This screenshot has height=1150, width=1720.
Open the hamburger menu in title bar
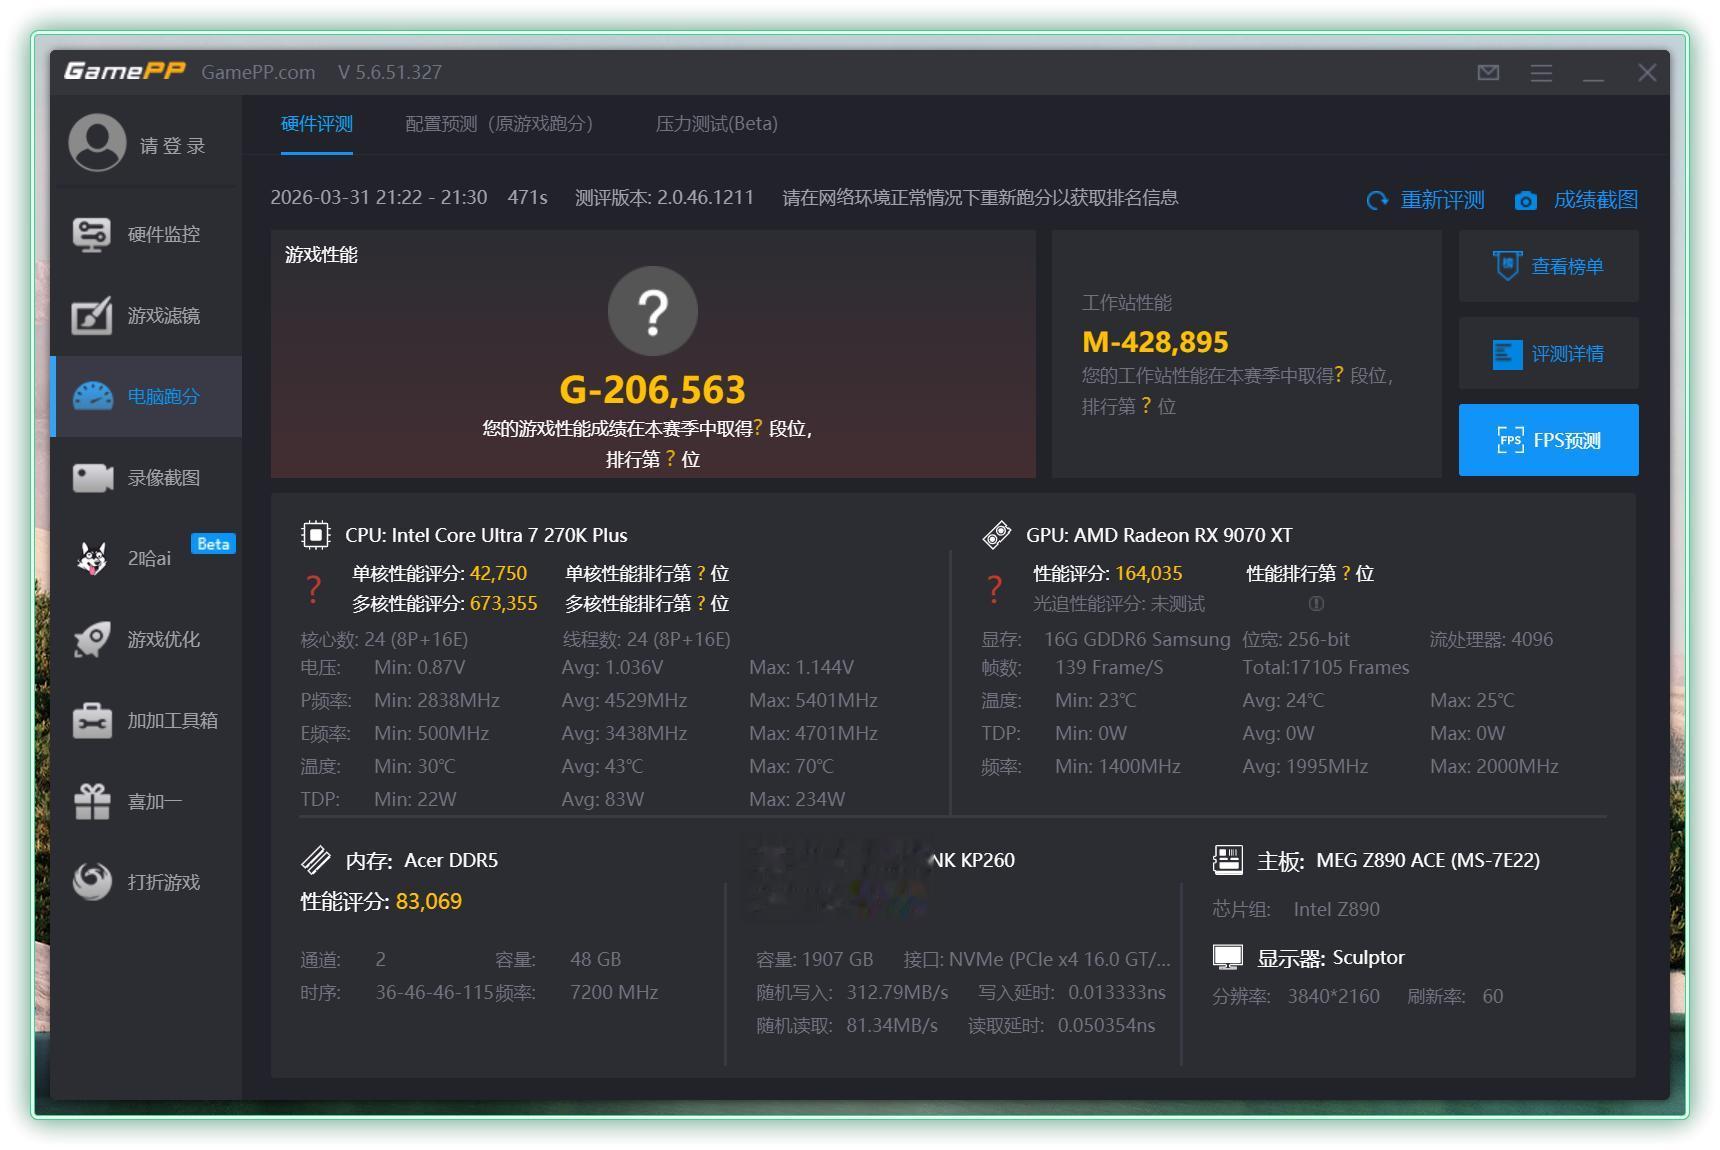(x=1541, y=73)
